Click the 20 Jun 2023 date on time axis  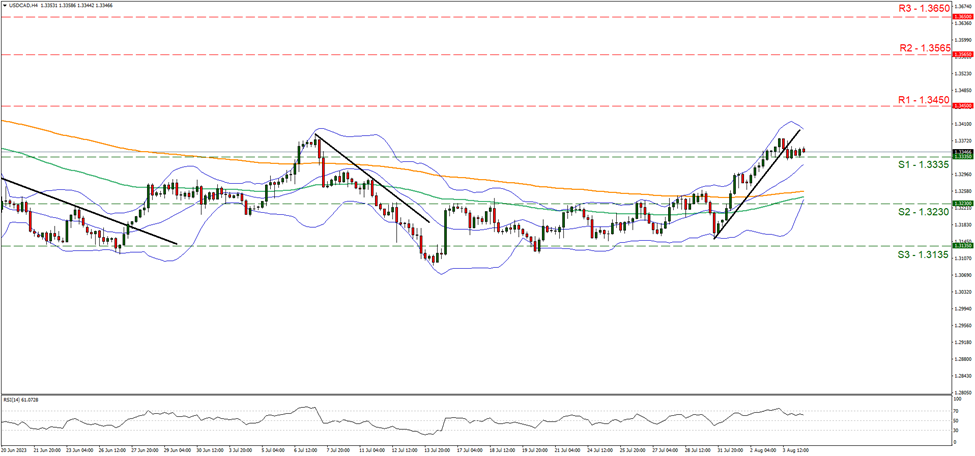[x=16, y=451]
